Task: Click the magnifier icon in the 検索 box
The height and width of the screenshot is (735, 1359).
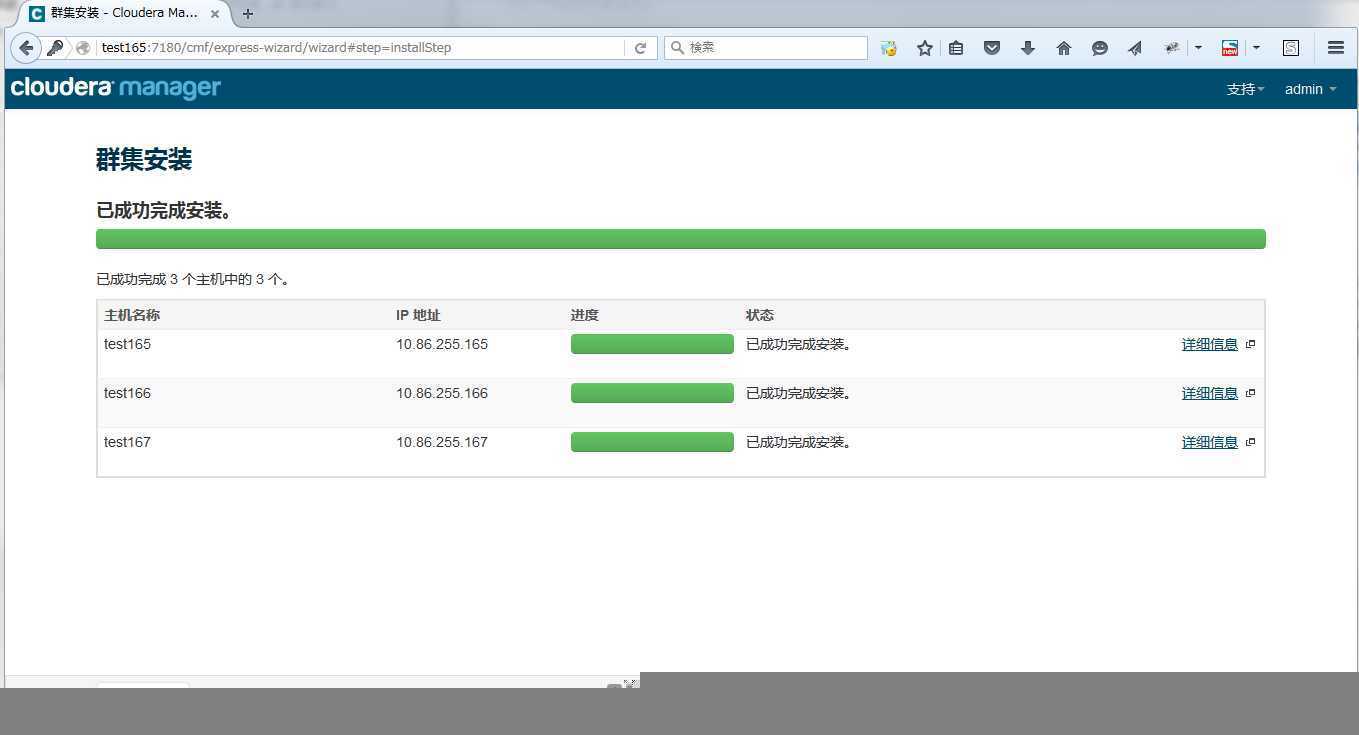Action: 677,47
